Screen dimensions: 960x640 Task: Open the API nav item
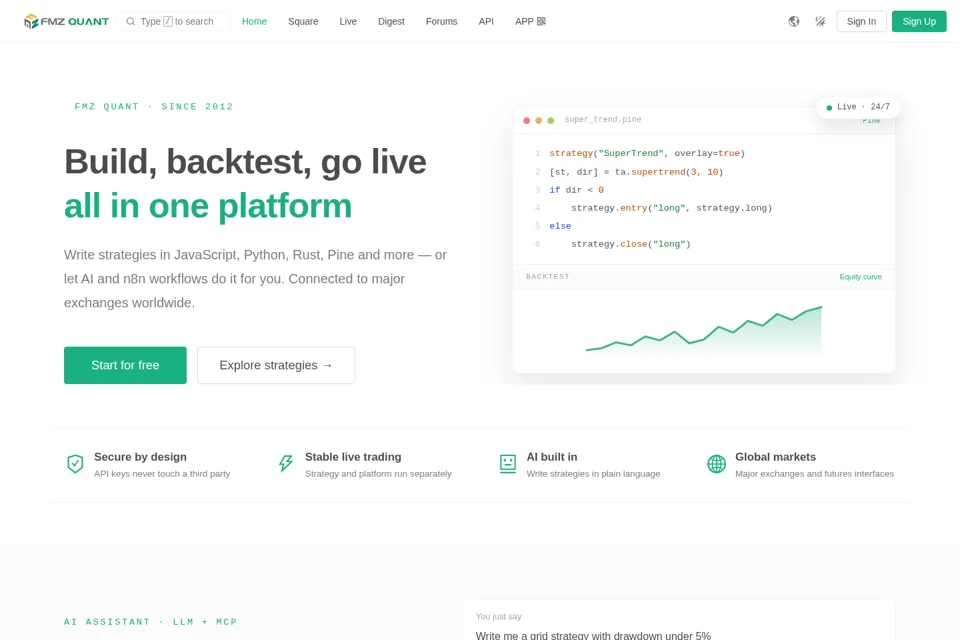(x=486, y=21)
